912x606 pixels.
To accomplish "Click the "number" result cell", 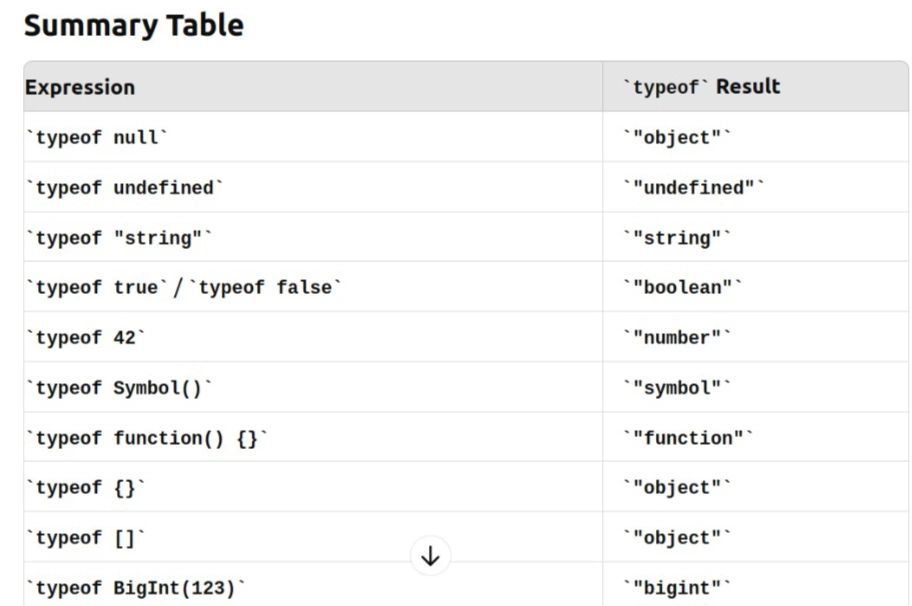I will [x=756, y=337].
